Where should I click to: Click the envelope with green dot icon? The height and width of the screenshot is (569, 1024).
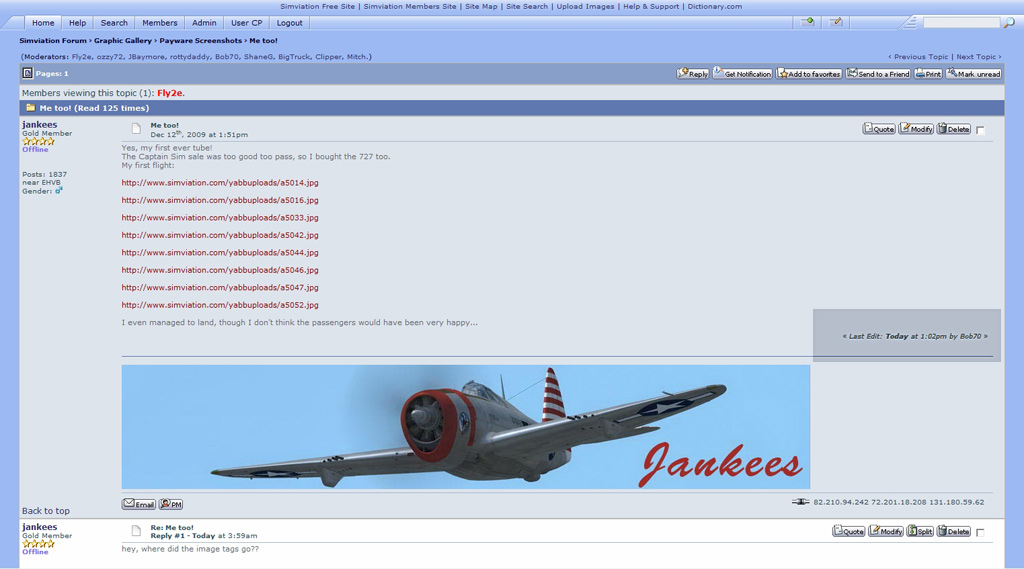[808, 22]
